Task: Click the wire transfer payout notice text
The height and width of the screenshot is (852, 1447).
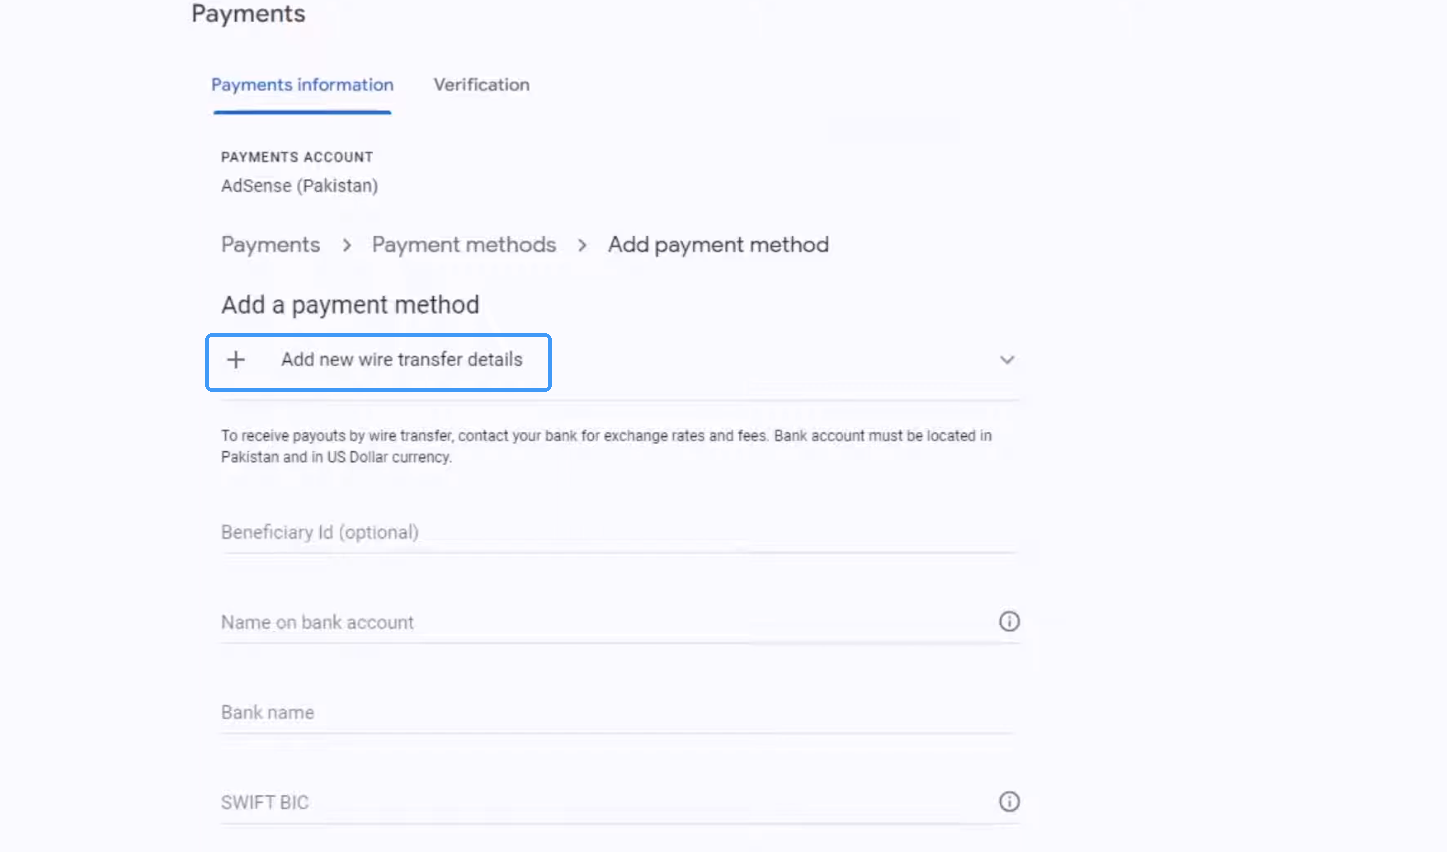Action: tap(606, 446)
